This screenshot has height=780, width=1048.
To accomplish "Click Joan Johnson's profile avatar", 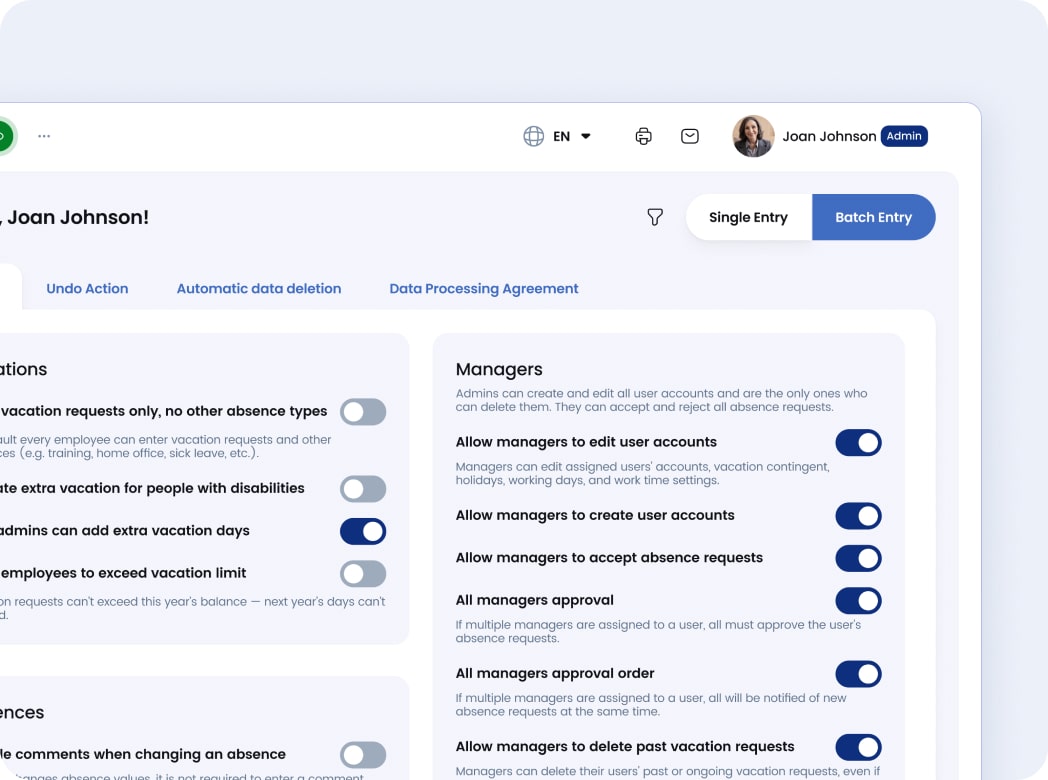I will tap(753, 136).
